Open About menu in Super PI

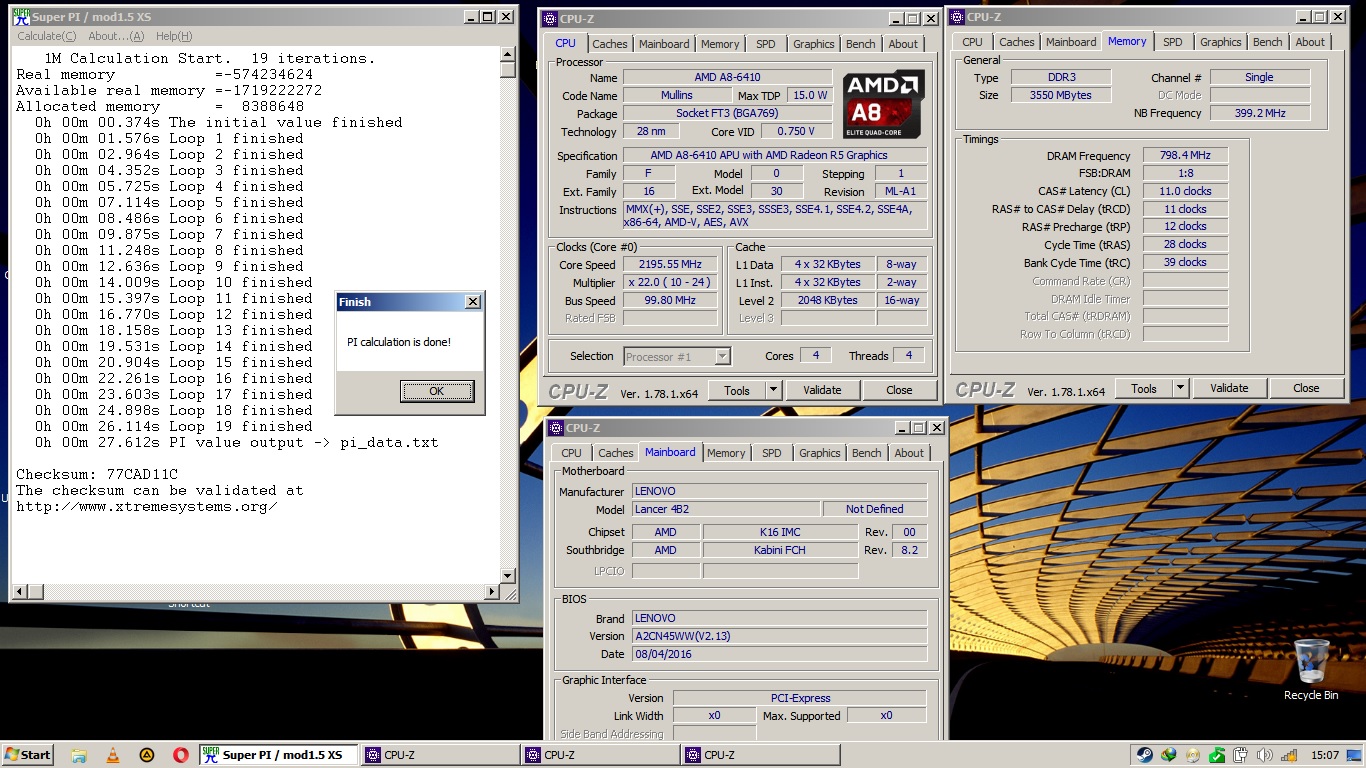click(116, 36)
